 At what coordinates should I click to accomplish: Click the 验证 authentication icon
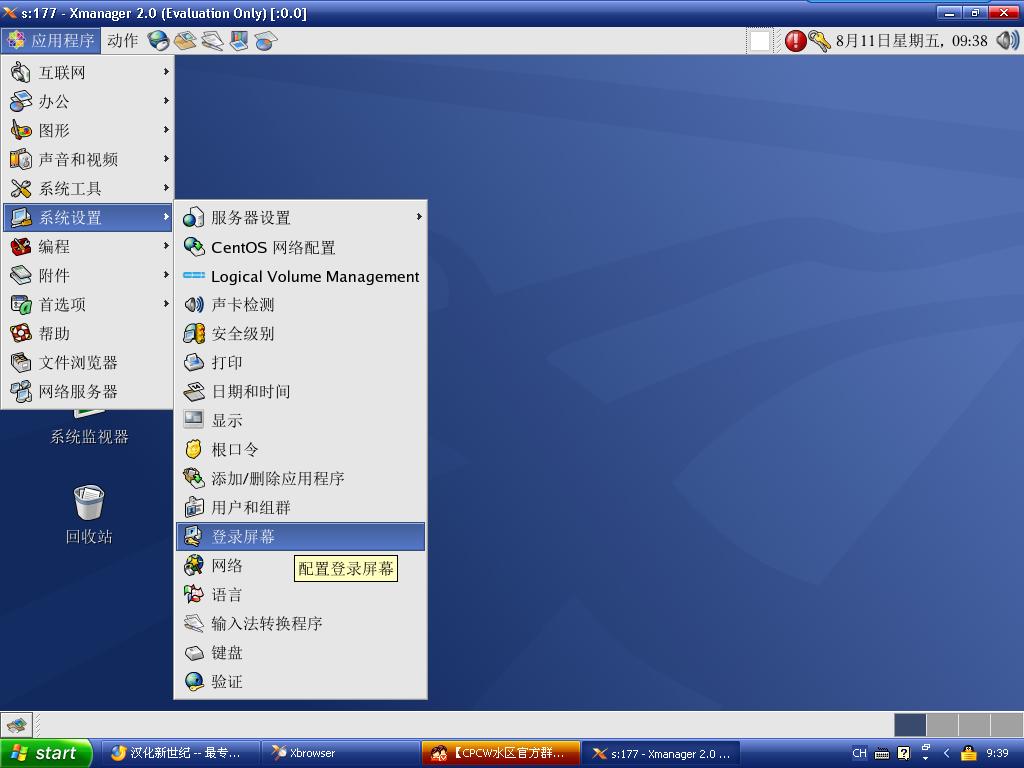pos(193,681)
